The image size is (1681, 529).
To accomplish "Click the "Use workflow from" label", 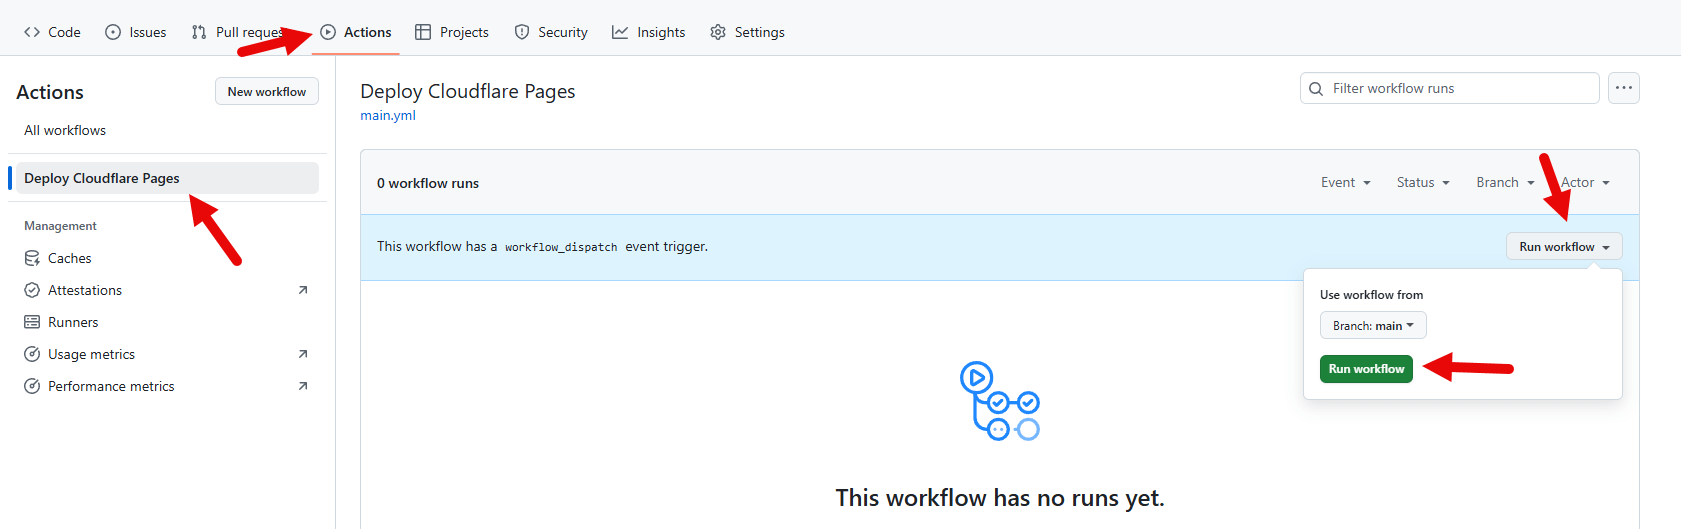I will (x=1371, y=295).
